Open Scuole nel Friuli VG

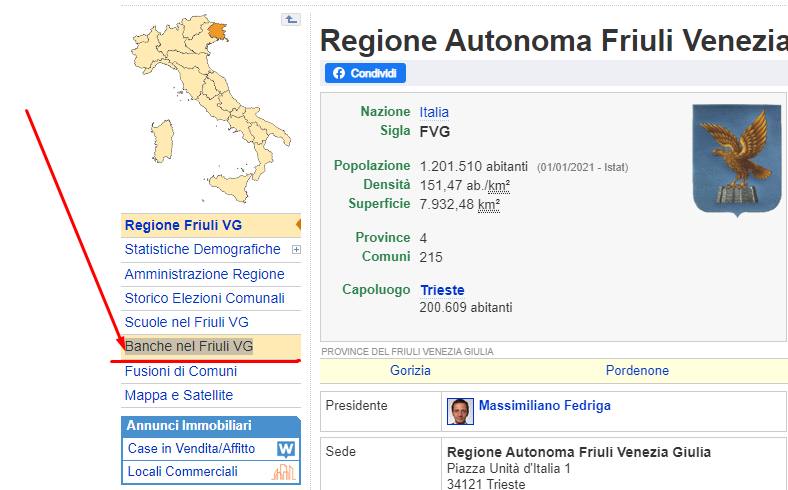(x=186, y=322)
